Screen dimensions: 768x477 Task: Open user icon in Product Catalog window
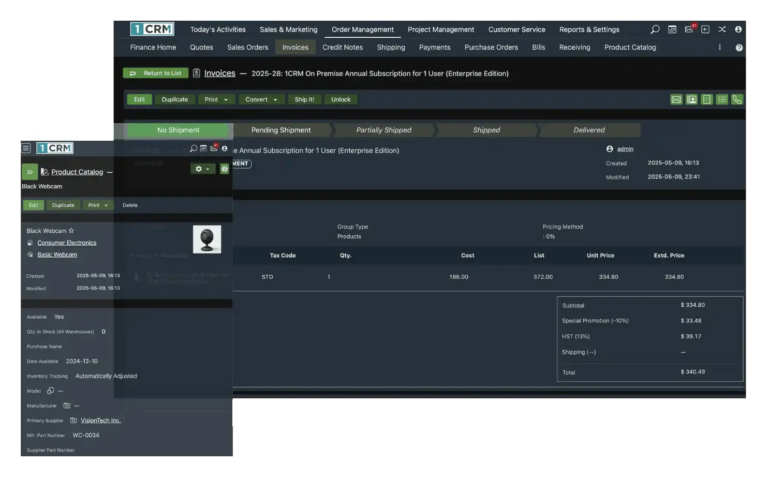pyautogui.click(x=224, y=148)
